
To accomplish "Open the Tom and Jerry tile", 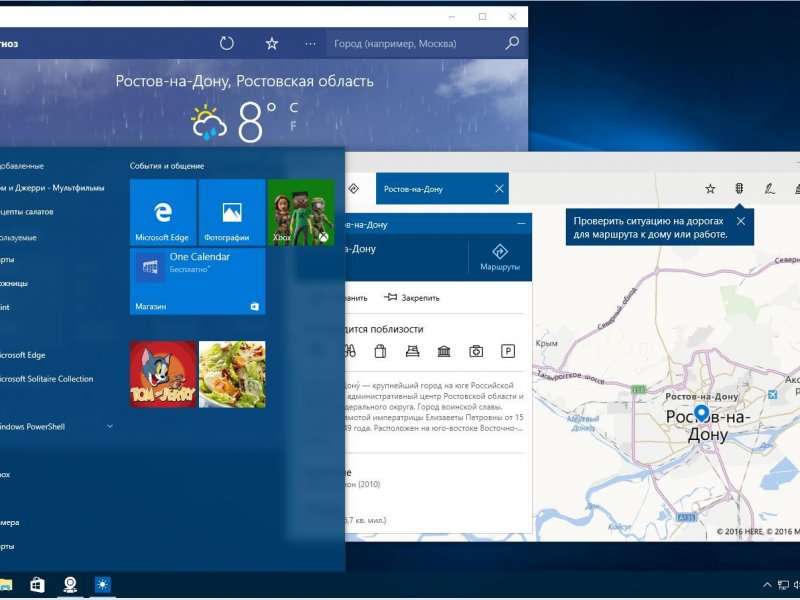I will click(163, 374).
